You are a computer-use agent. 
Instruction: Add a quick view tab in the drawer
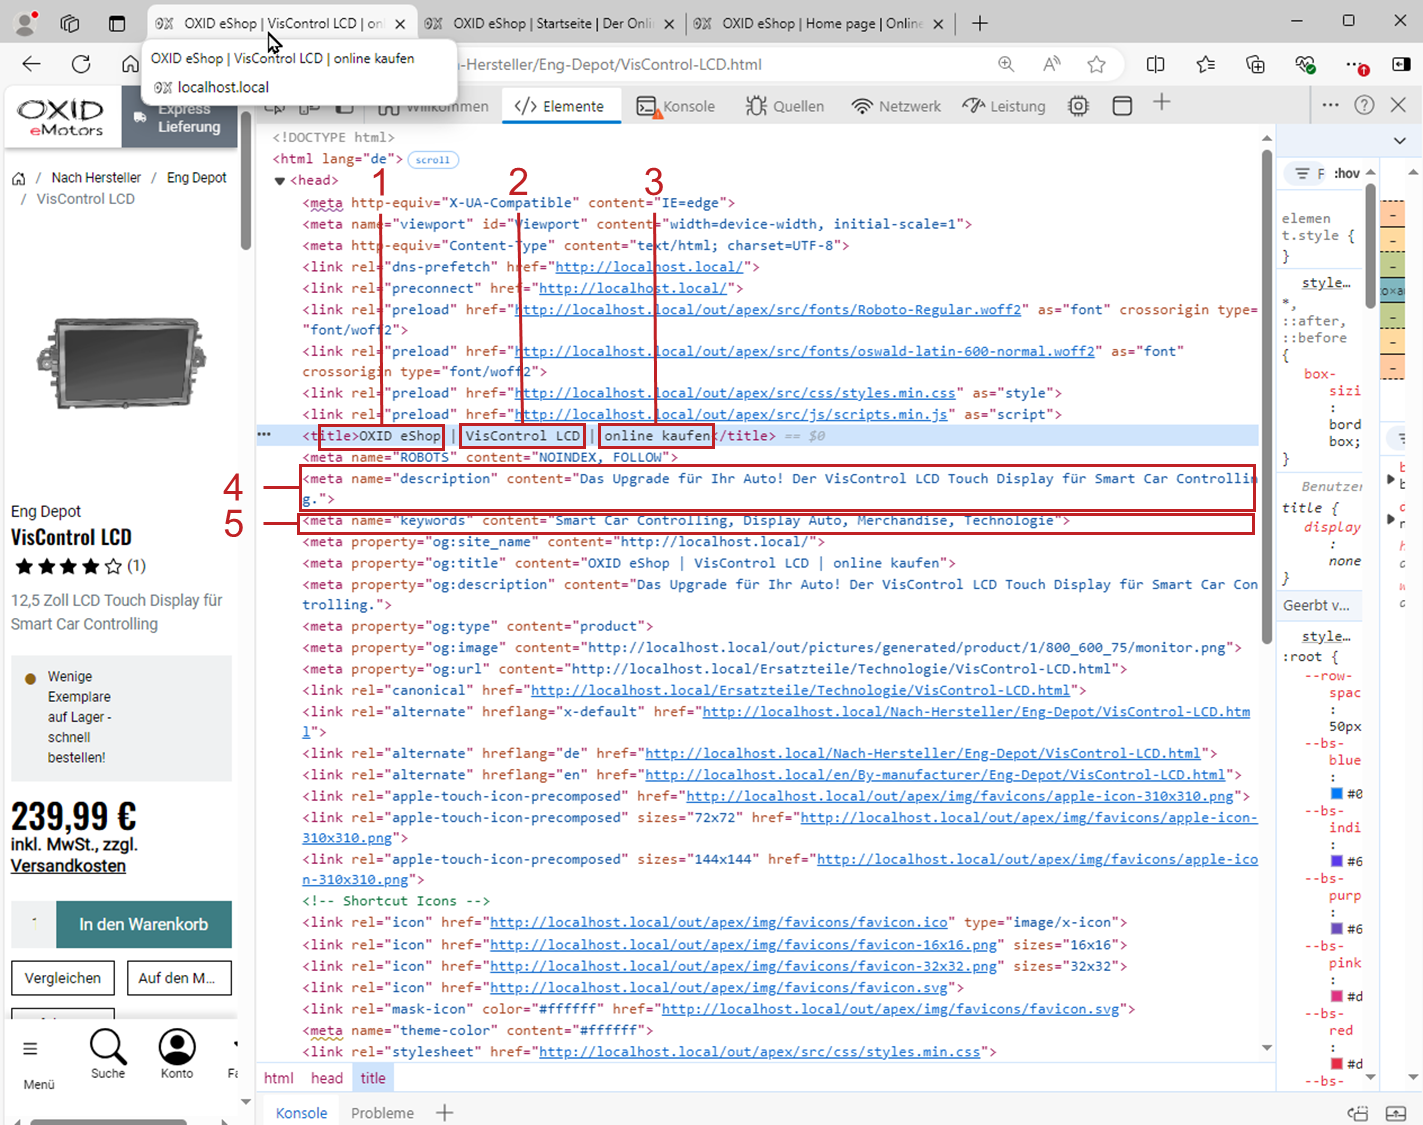tap(445, 1112)
